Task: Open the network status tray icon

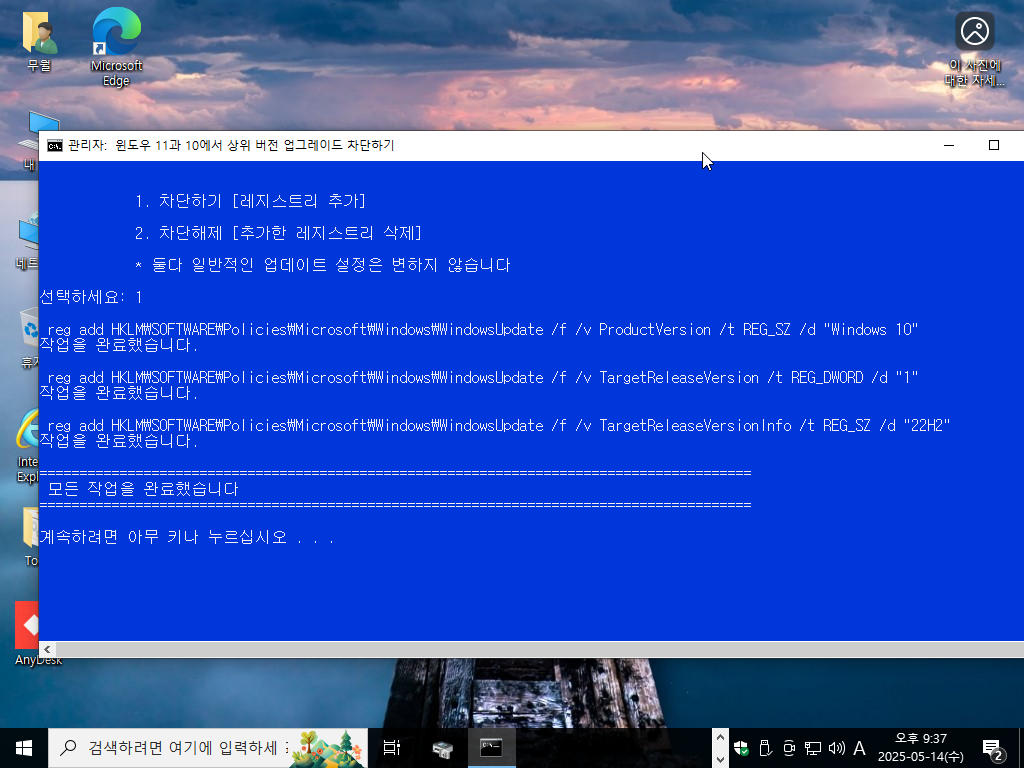Action: [x=812, y=748]
